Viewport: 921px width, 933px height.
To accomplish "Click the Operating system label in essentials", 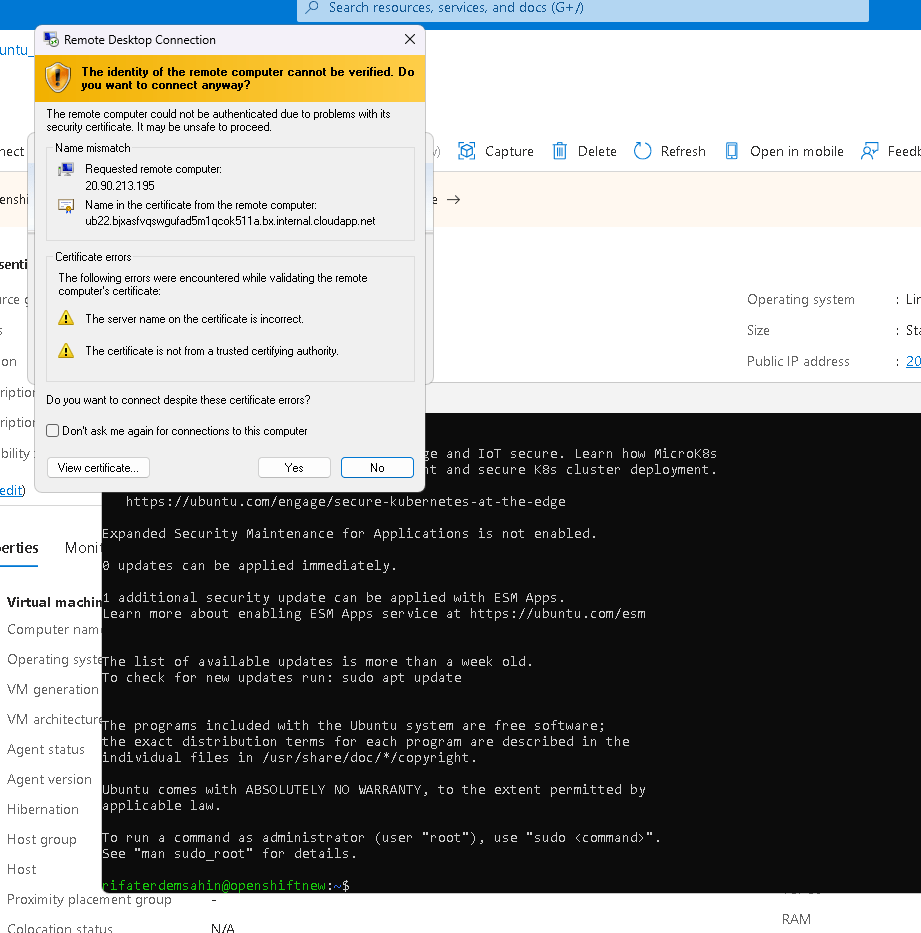I will (x=801, y=299).
